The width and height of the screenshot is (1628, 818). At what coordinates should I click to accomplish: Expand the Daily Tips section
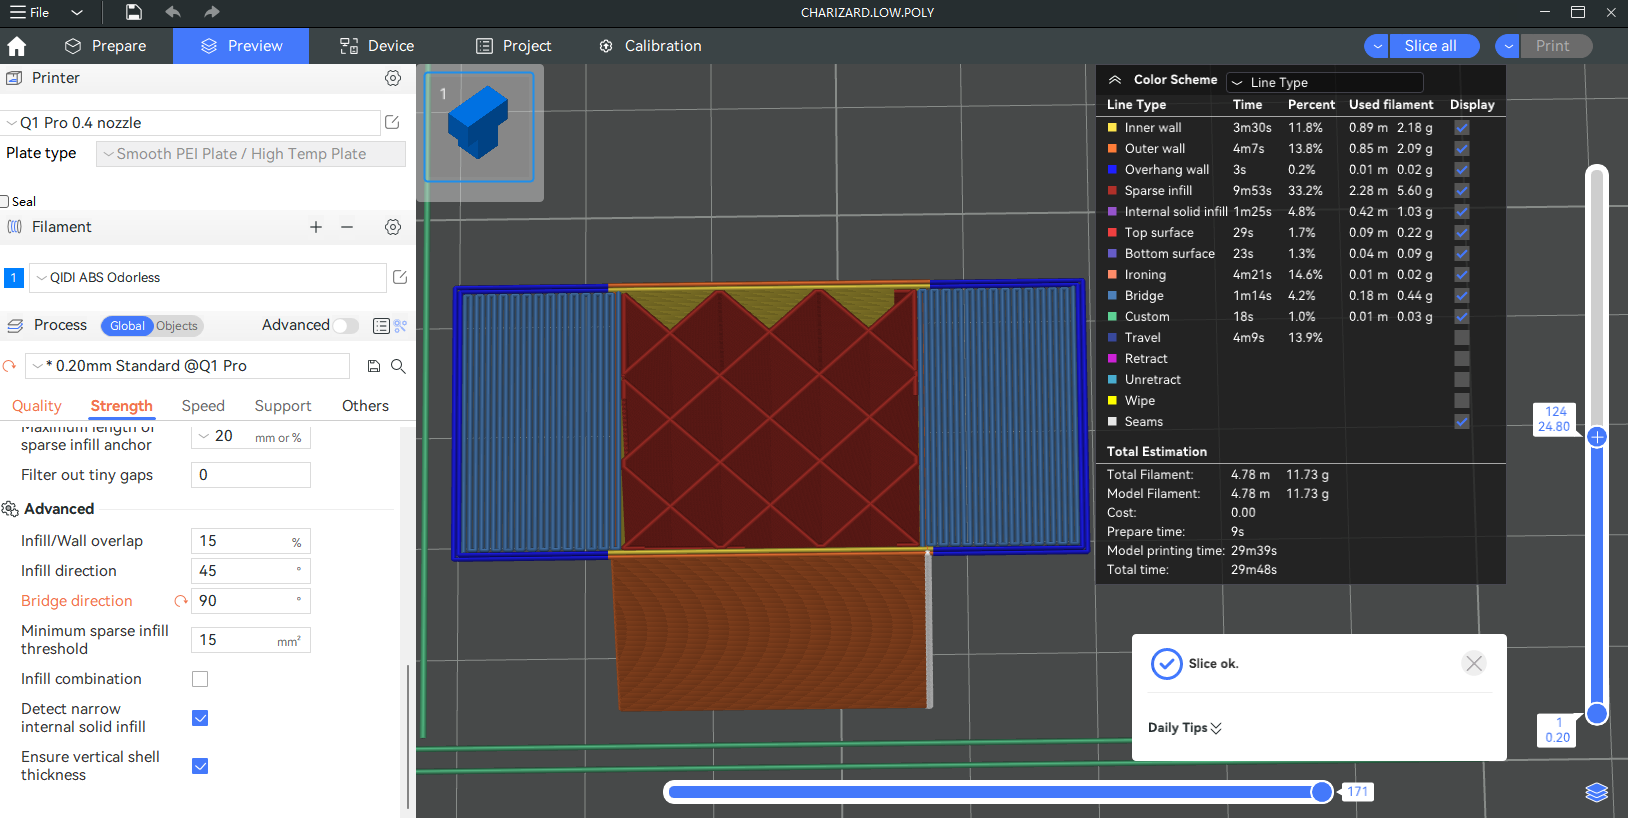tap(1185, 728)
